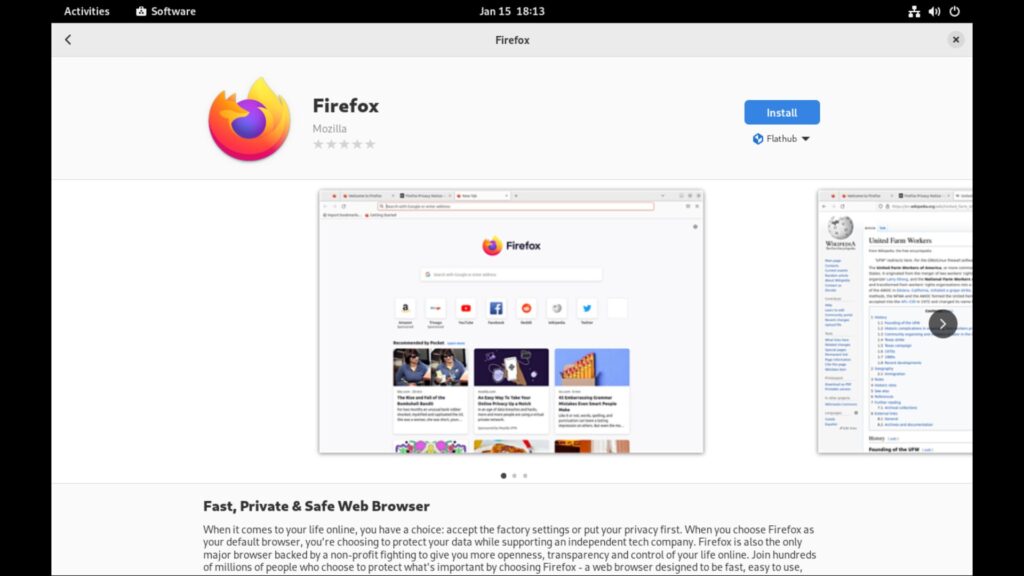The height and width of the screenshot is (576, 1024).
Task: Click the Wikipedia screenshot thumbnail
Action: pos(895,321)
